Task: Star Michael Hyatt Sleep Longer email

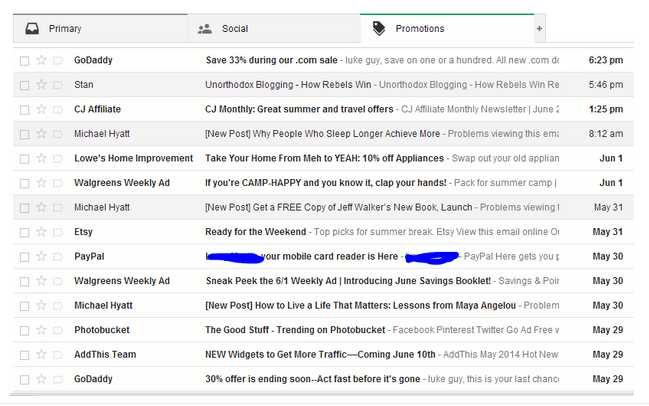Action: coord(41,133)
